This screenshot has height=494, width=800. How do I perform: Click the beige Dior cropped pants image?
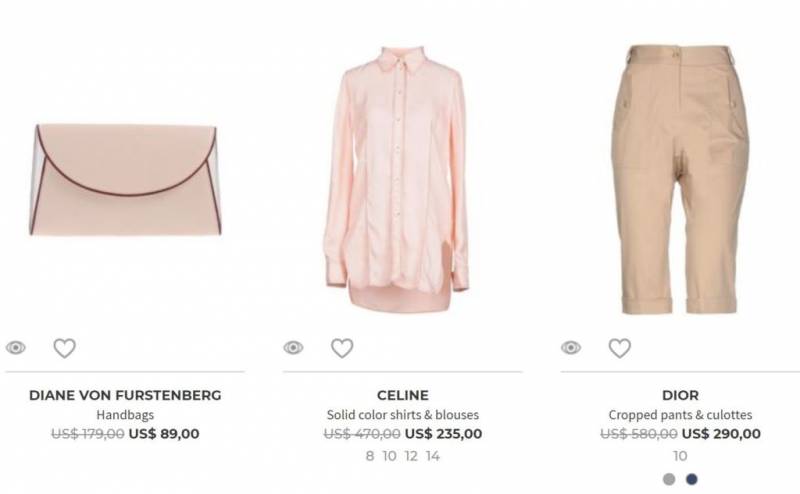(x=680, y=179)
